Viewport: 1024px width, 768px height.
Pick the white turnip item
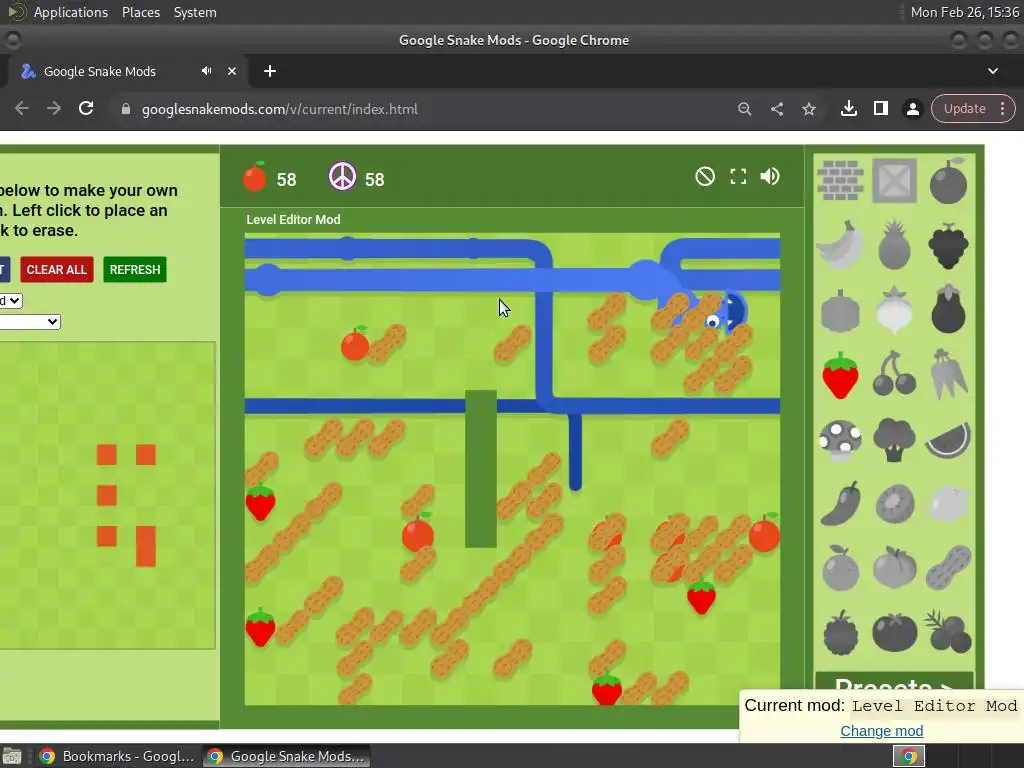[894, 310]
